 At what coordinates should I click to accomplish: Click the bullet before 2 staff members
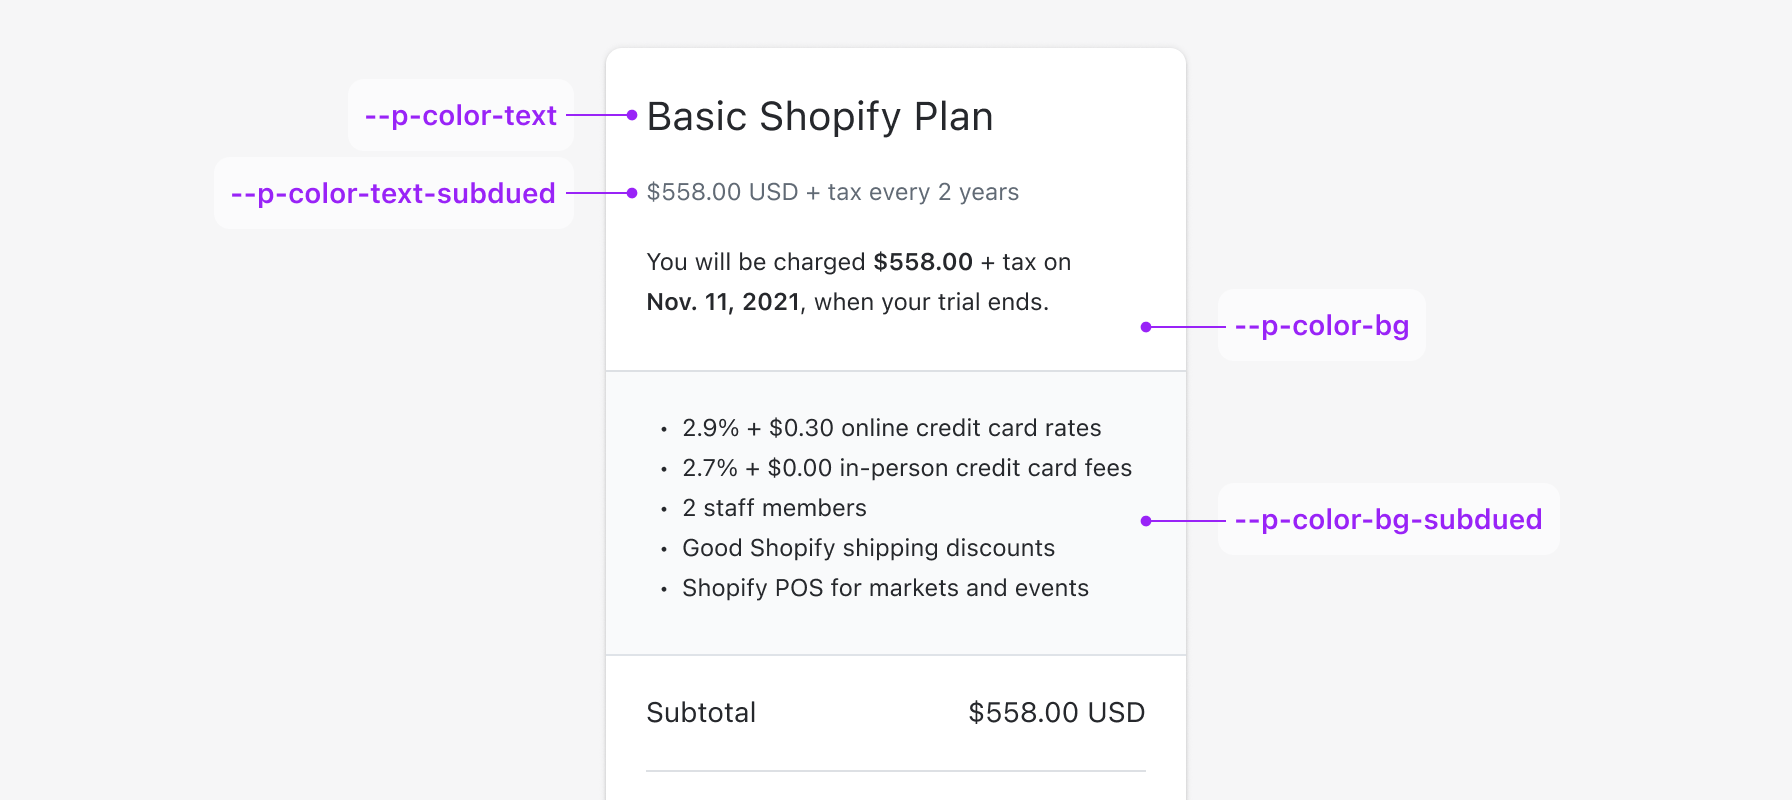tap(663, 510)
